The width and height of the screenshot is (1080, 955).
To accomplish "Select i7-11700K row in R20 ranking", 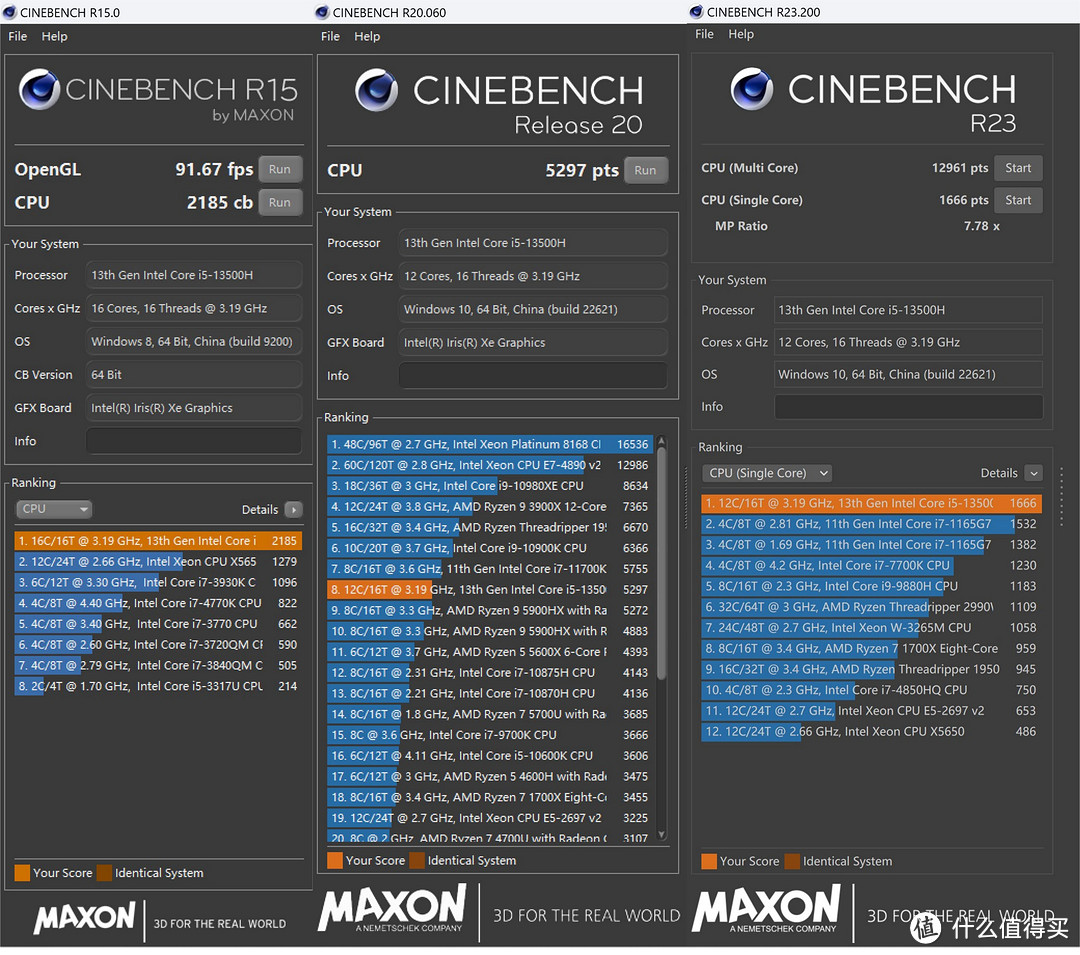I will [x=490, y=569].
